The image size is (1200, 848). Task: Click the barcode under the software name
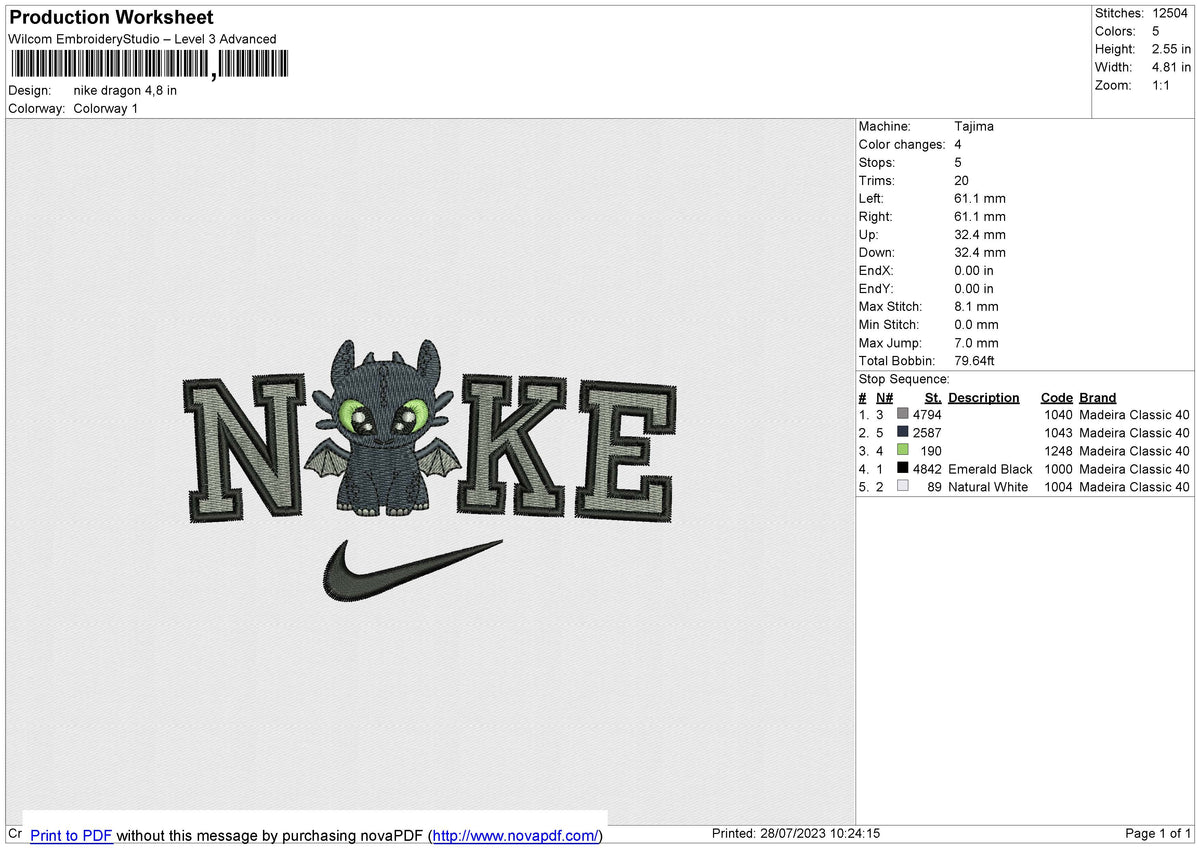(x=148, y=65)
